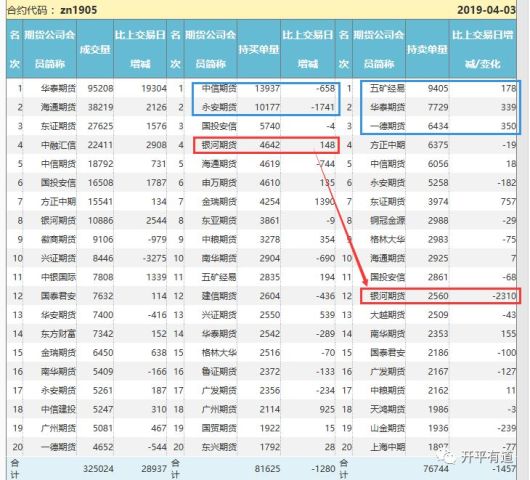Select long position value 13937

coord(267,89)
